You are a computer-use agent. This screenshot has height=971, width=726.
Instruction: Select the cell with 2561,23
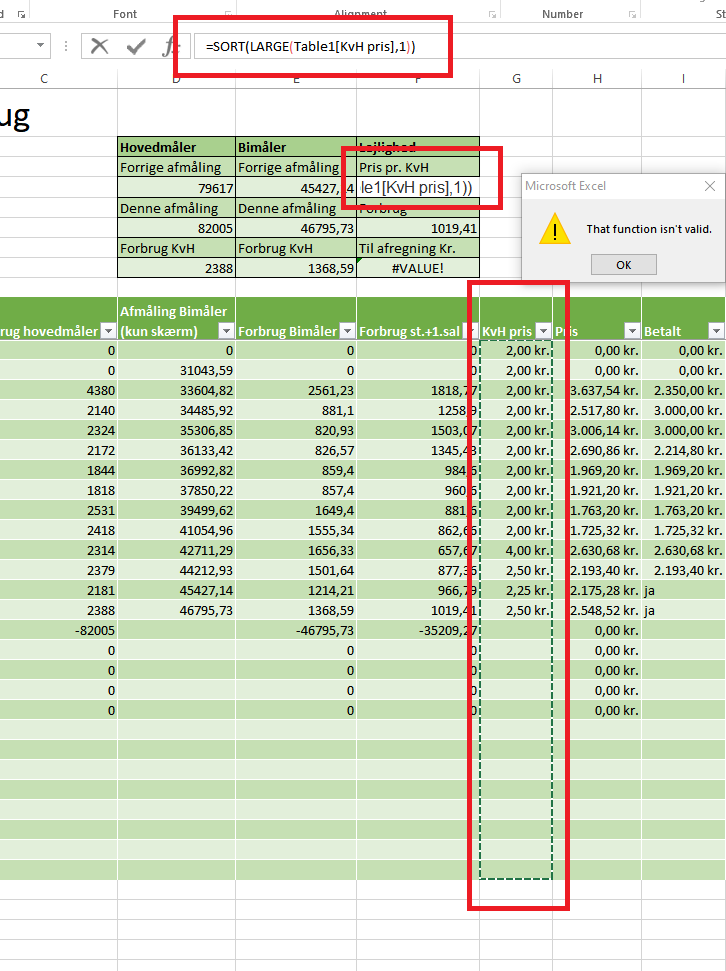coord(296,390)
